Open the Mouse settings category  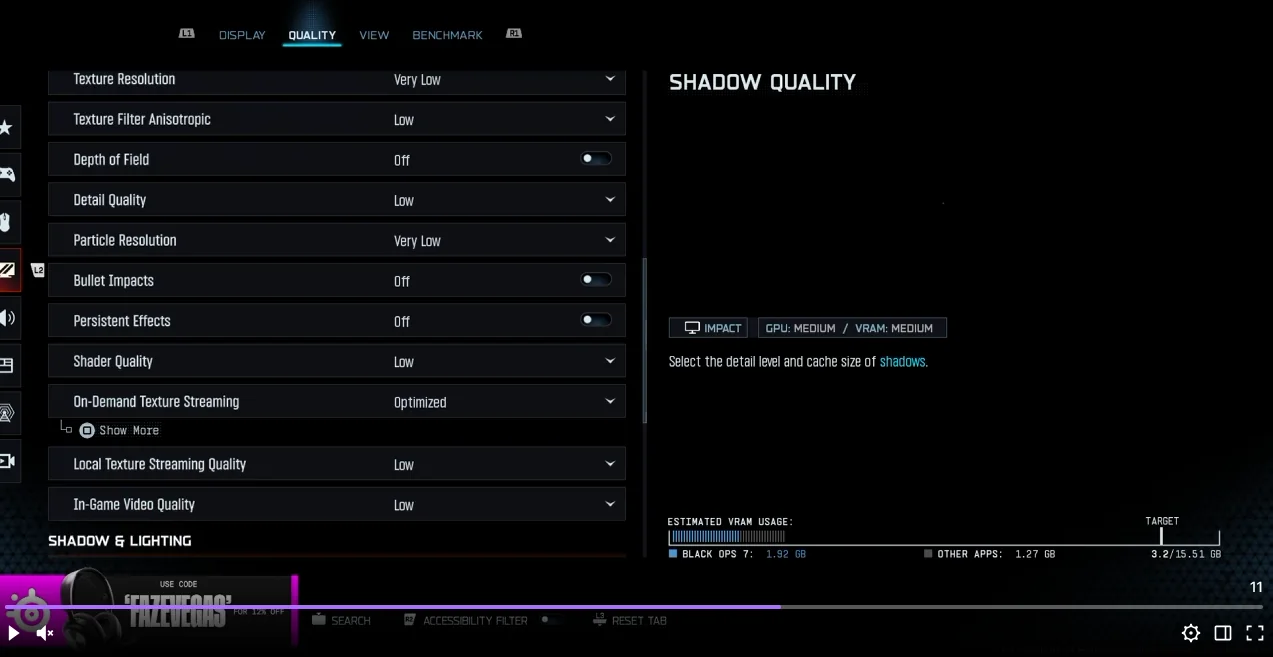pos(8,222)
